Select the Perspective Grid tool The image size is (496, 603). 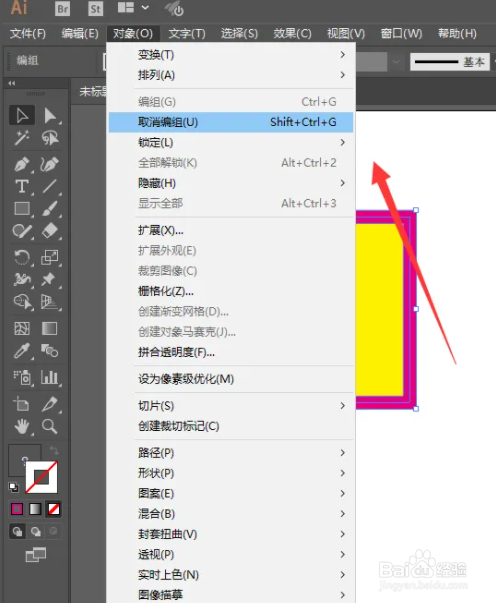point(50,302)
